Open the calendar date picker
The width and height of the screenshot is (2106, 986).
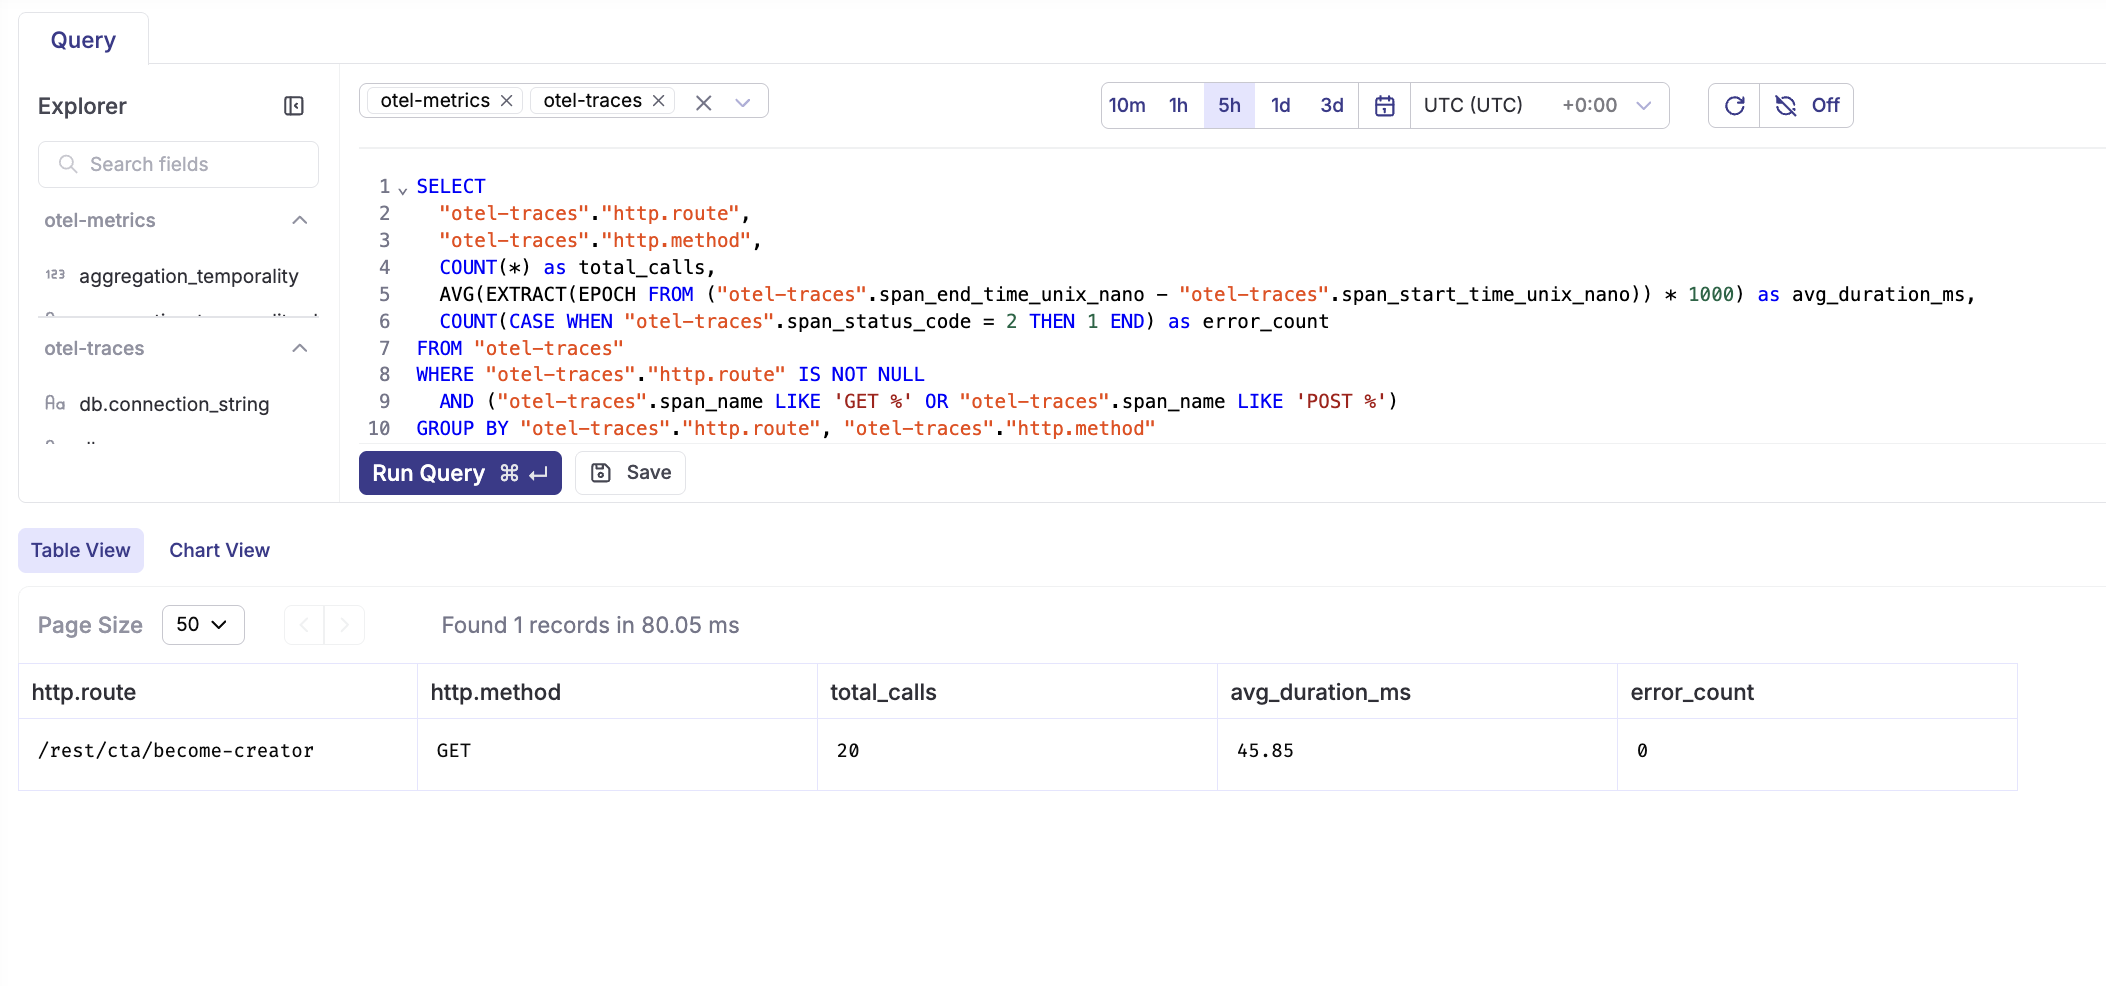coord(1385,106)
